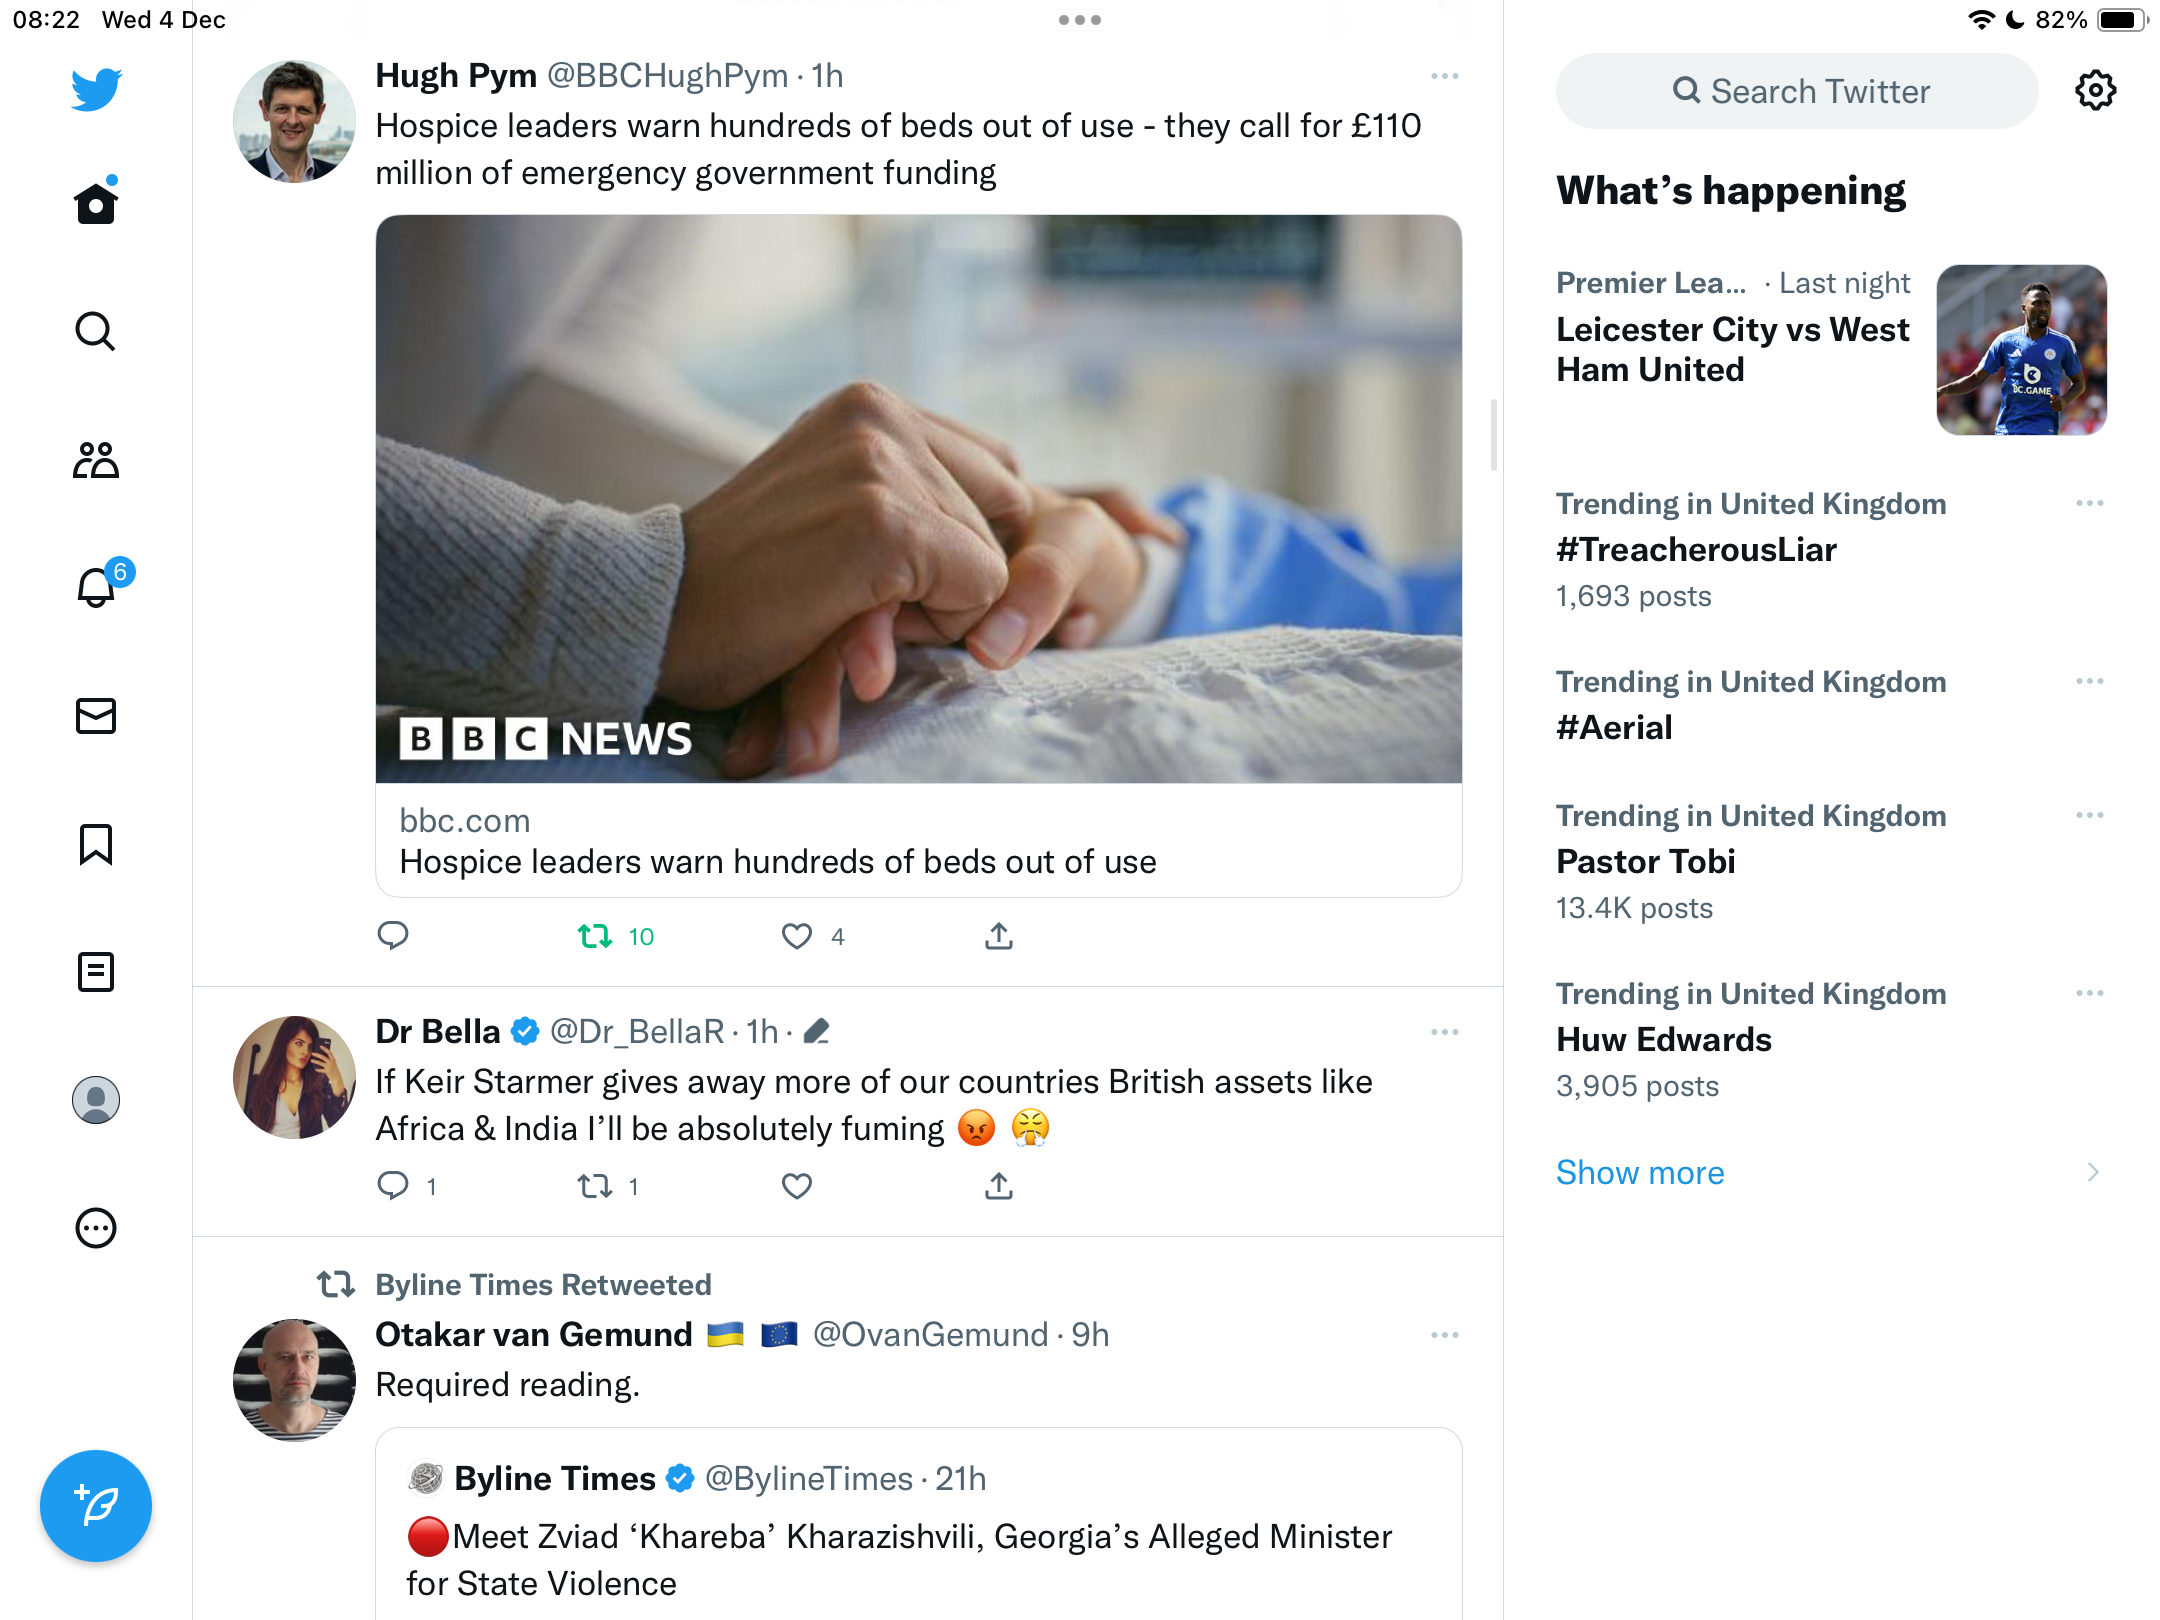Open Notifications bell in sidebar

tap(96, 587)
